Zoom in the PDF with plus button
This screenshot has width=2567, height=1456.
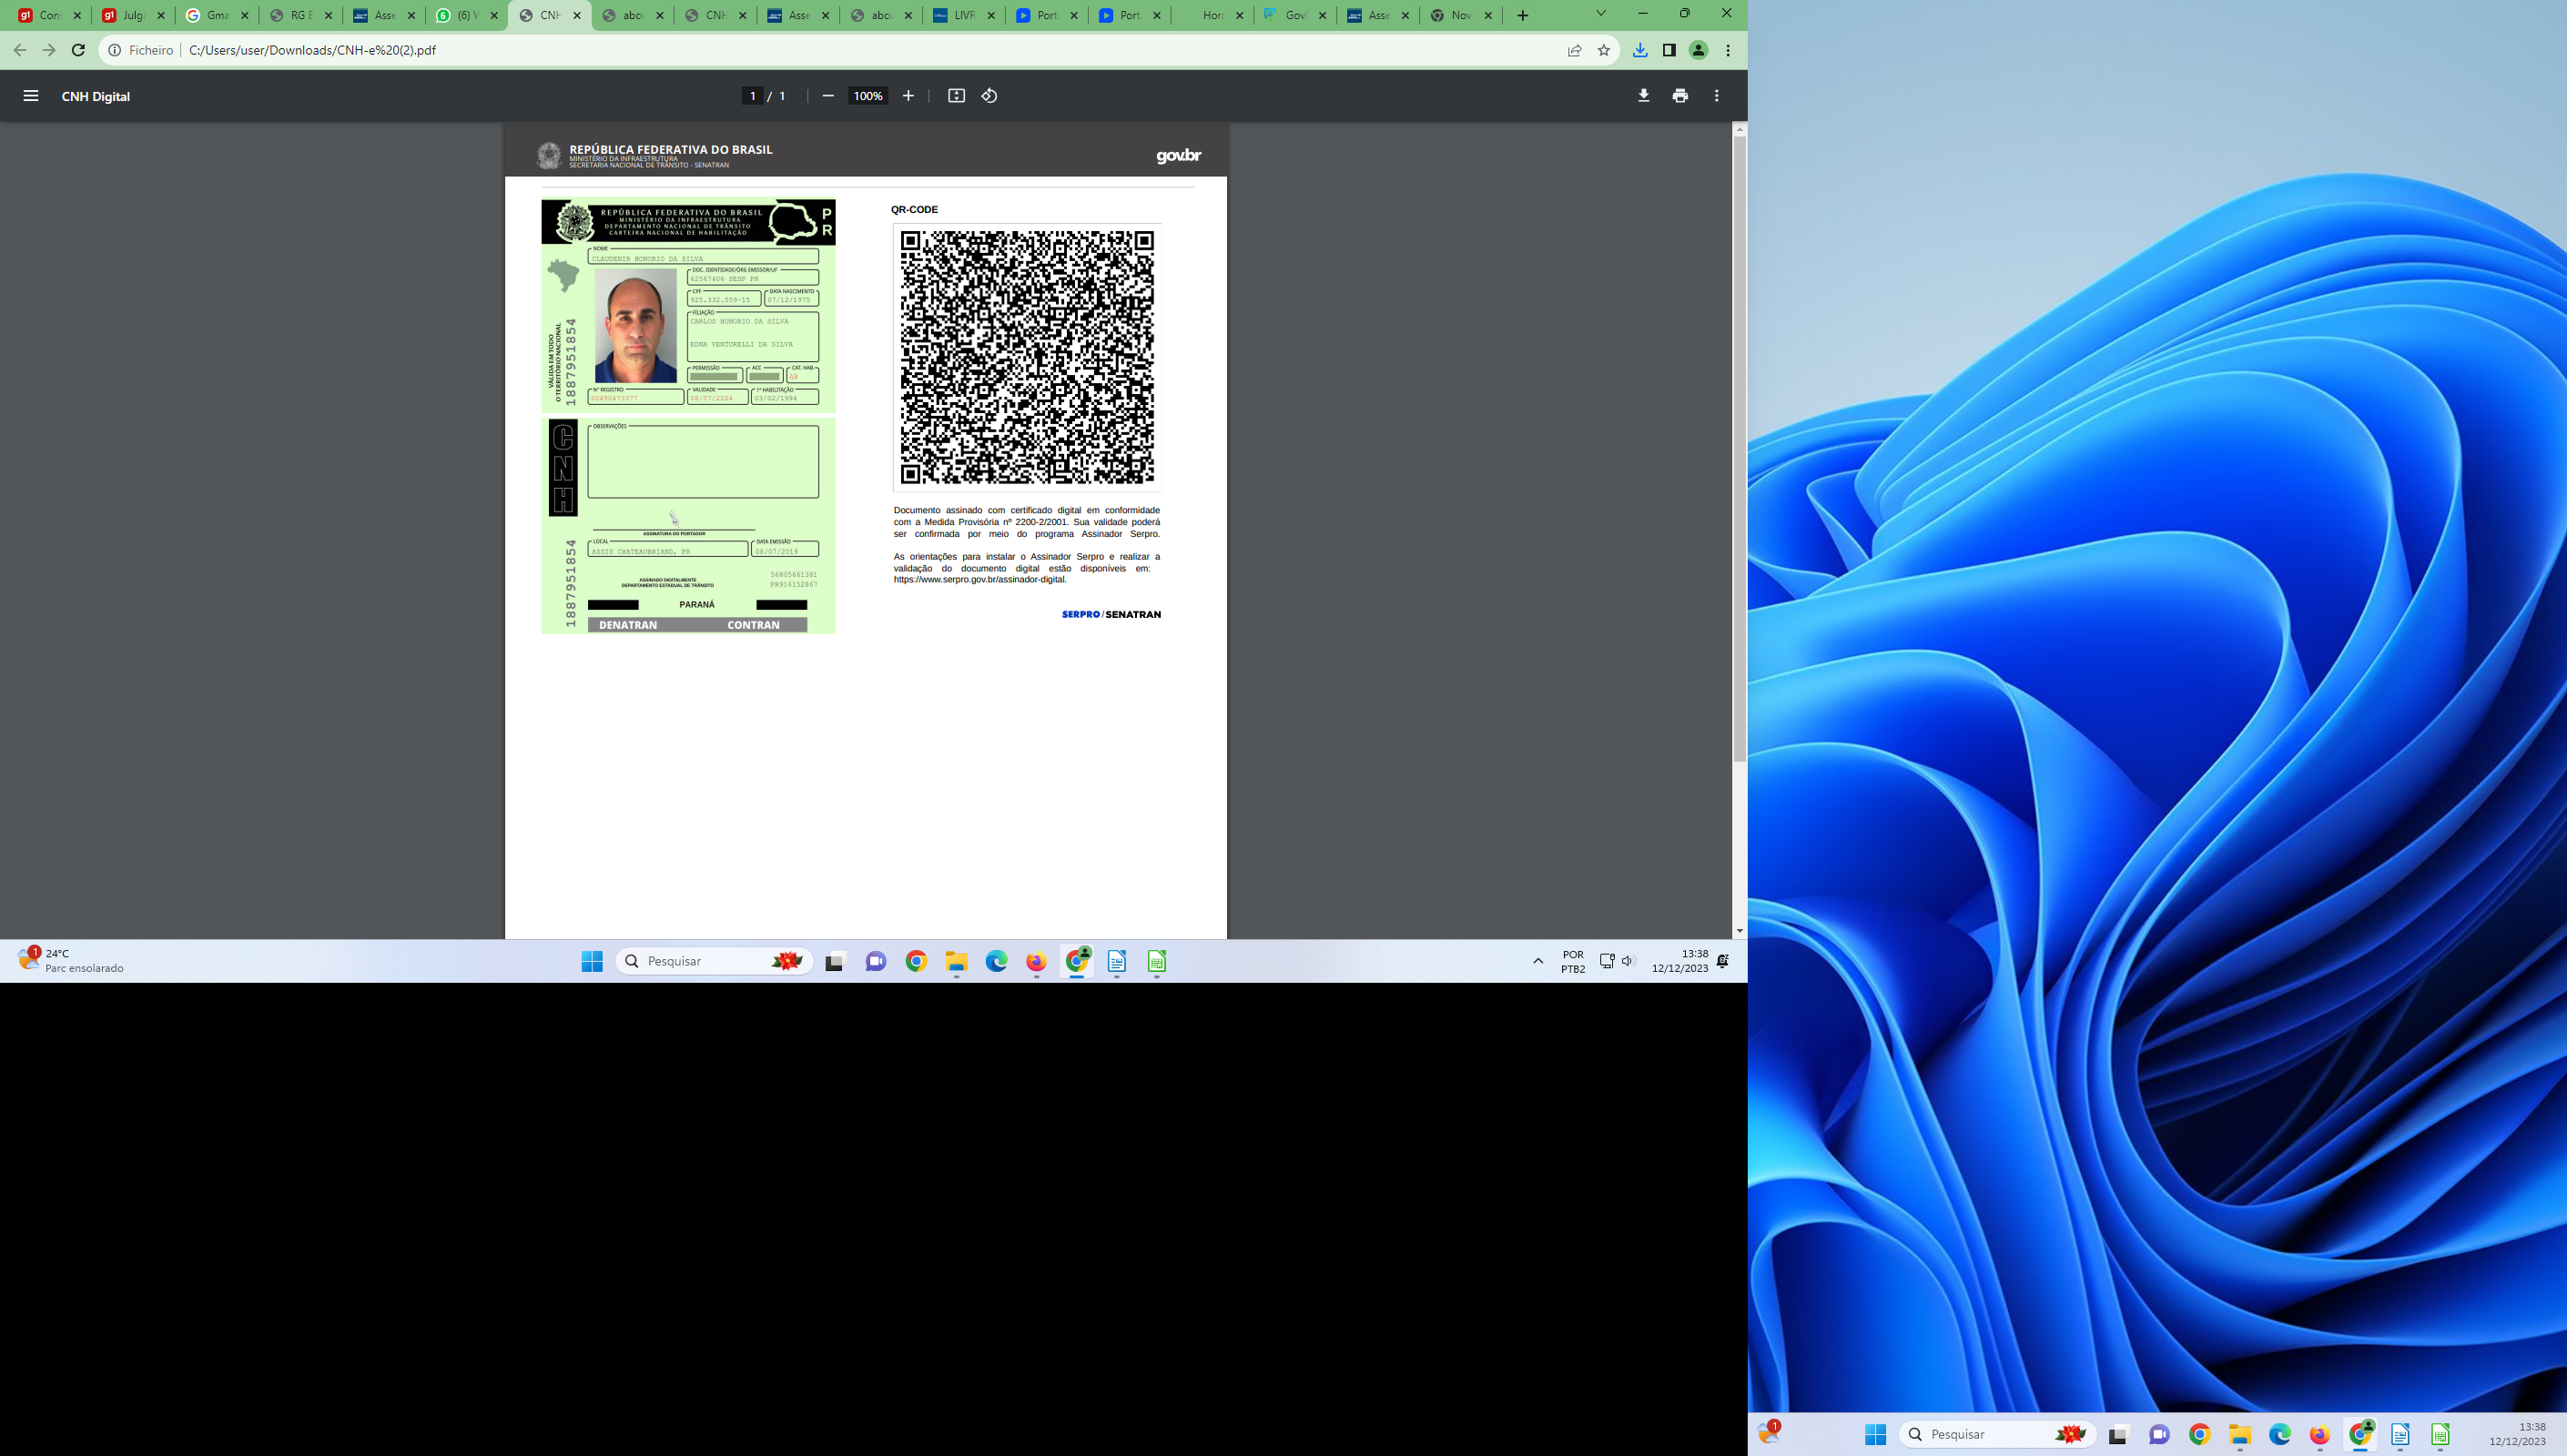pyautogui.click(x=908, y=96)
